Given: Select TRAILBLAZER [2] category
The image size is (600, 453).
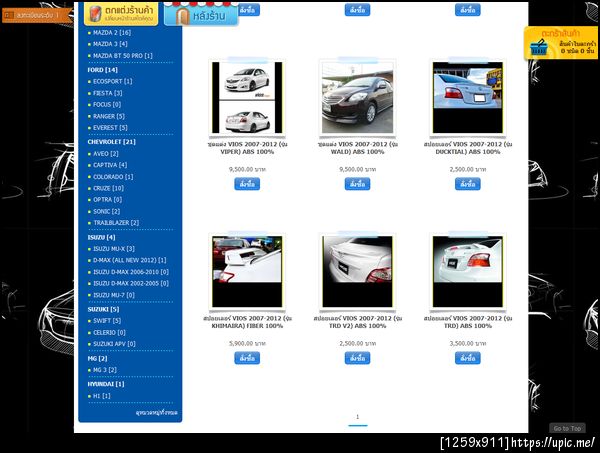Looking at the screenshot, I should (x=116, y=223).
